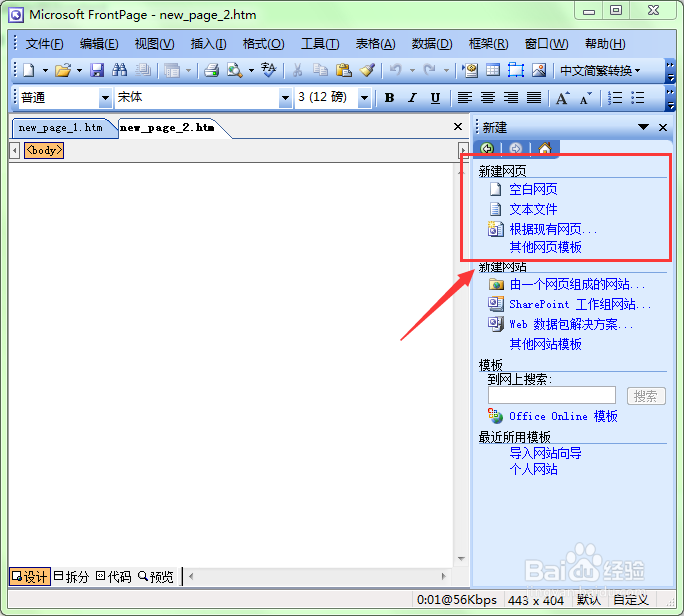684x616 pixels.
Task: Click the Preview in browser icon
Action: (234, 70)
